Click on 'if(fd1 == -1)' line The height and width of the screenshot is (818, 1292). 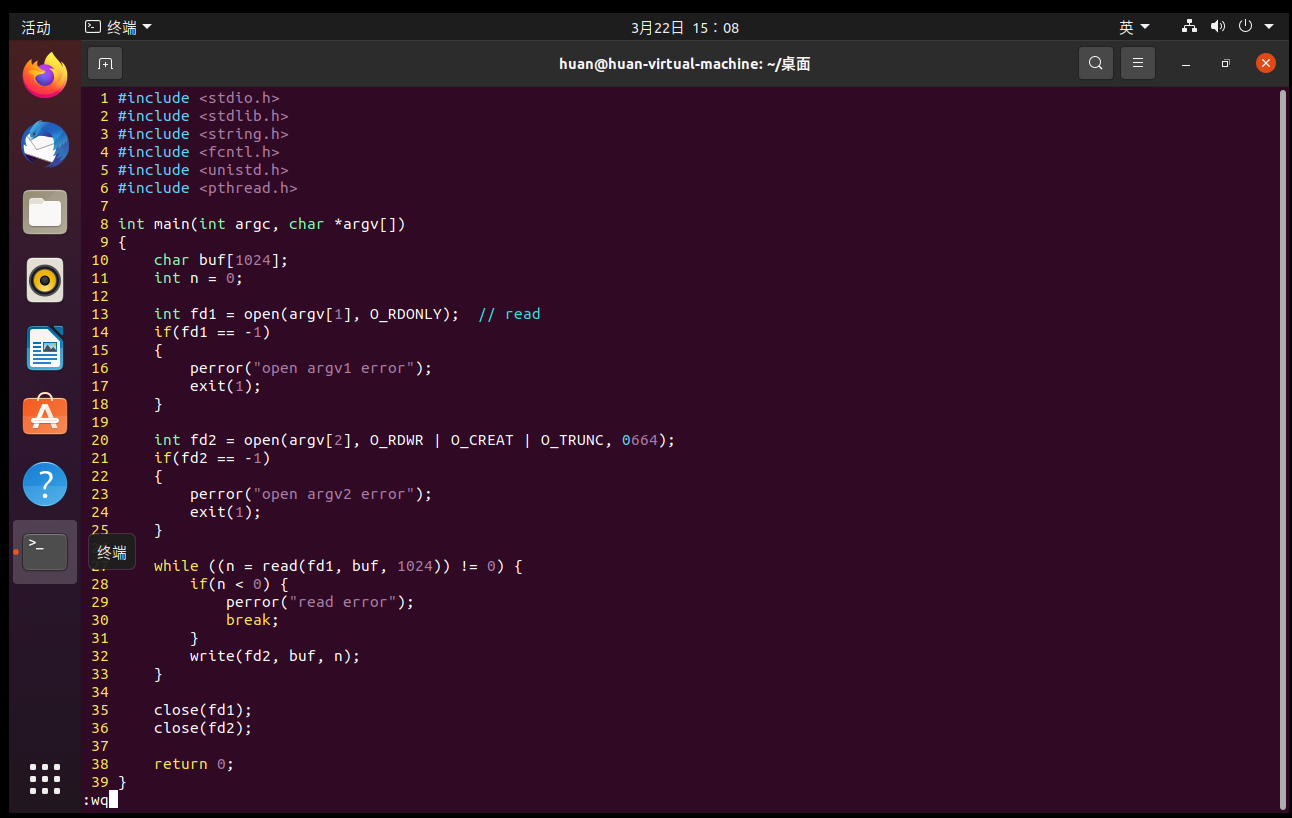tap(212, 332)
